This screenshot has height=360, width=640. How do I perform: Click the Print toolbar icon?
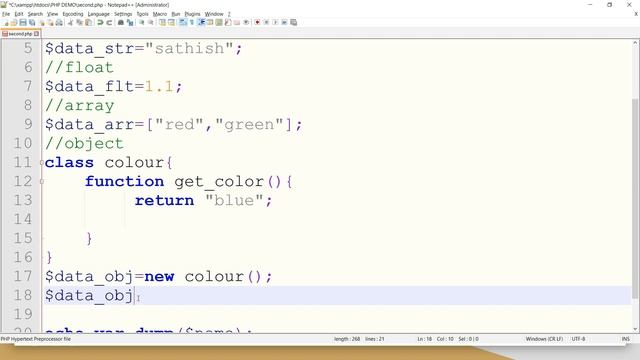59,22
